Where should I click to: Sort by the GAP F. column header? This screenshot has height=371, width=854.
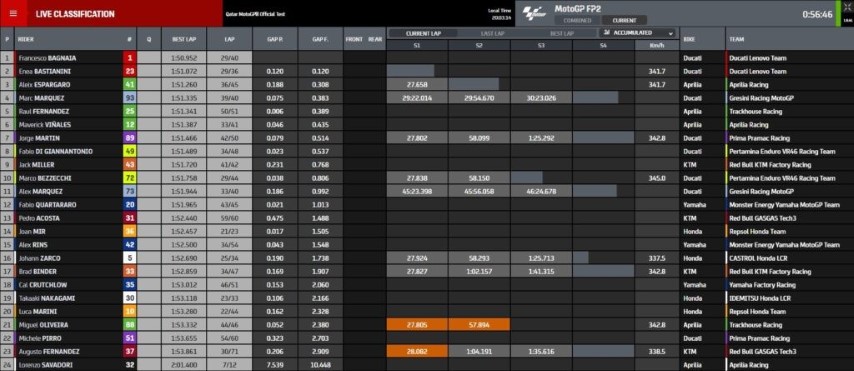point(320,40)
